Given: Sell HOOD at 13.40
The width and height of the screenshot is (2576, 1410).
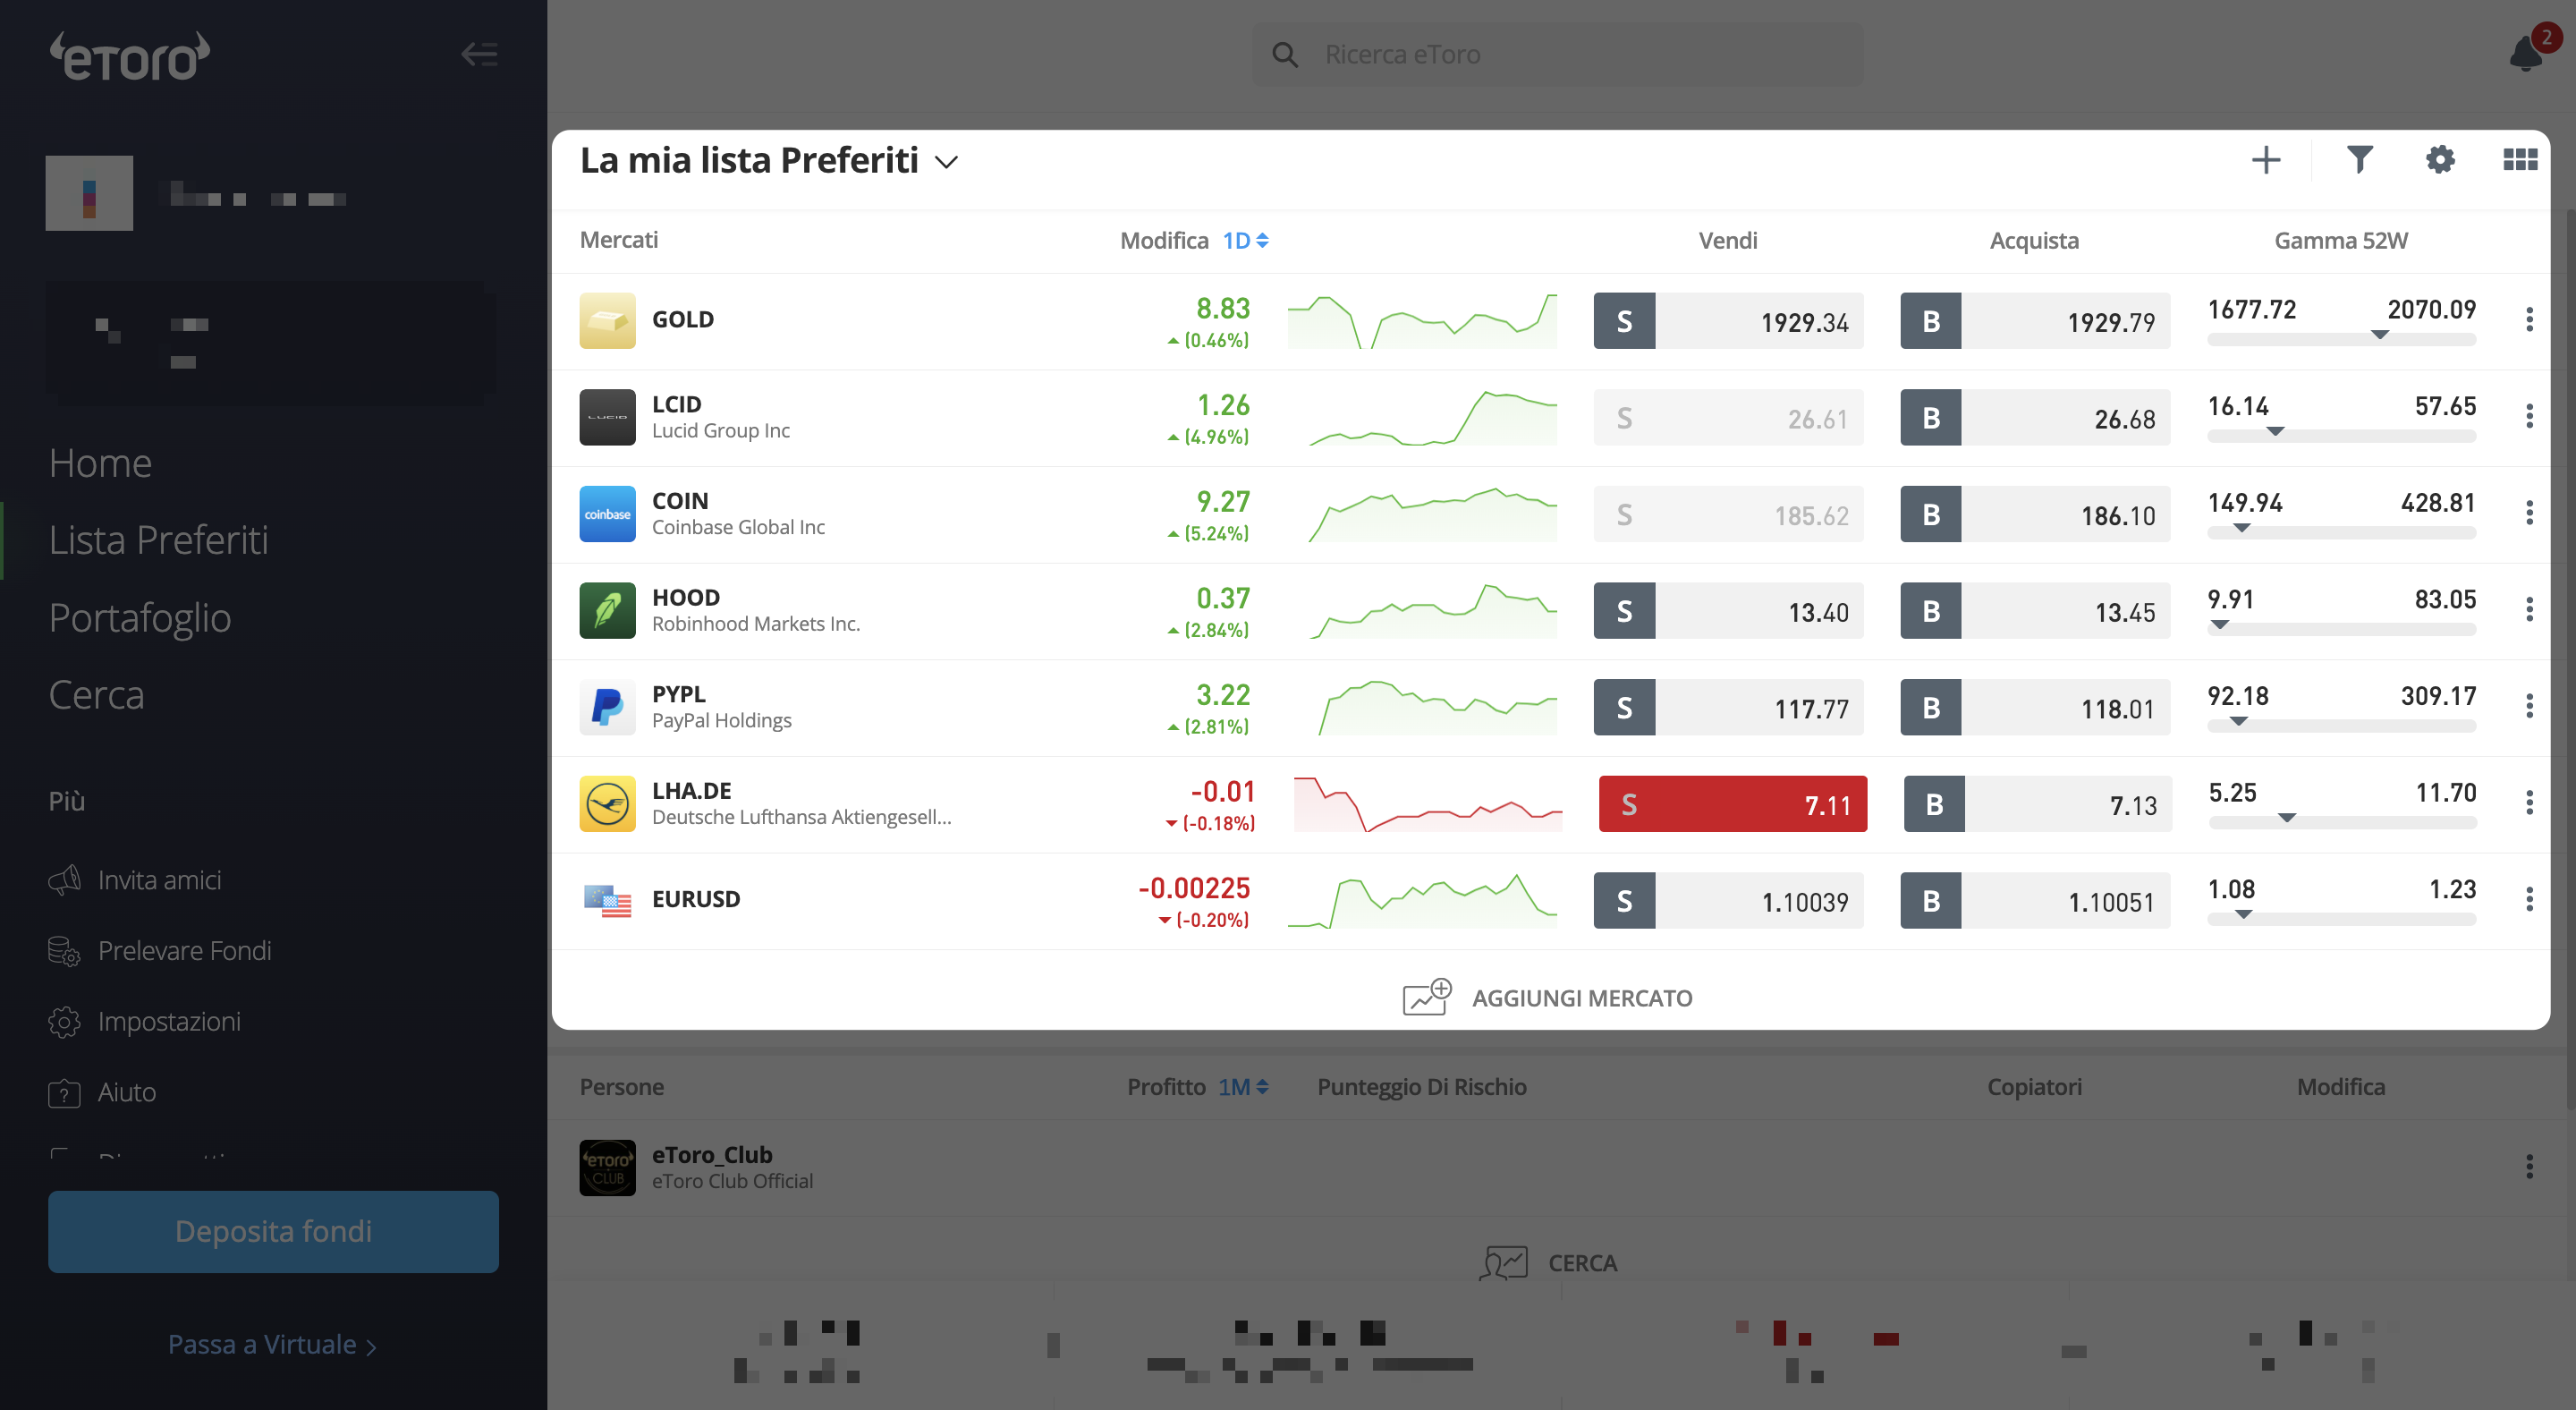Looking at the screenshot, I should pos(1728,610).
